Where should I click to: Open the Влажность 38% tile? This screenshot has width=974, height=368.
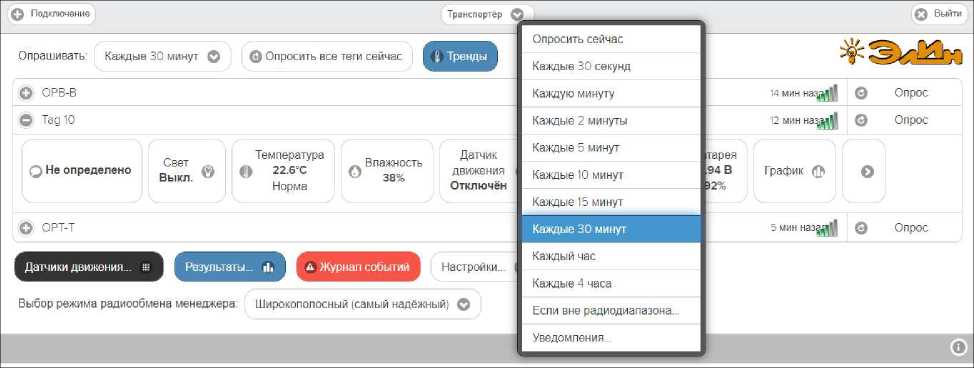coord(387,171)
